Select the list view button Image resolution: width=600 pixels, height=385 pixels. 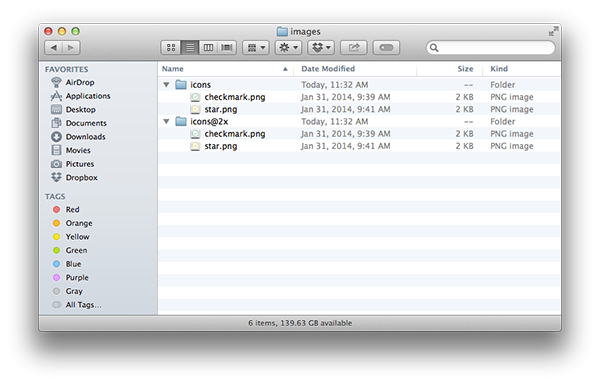pyautogui.click(x=189, y=47)
